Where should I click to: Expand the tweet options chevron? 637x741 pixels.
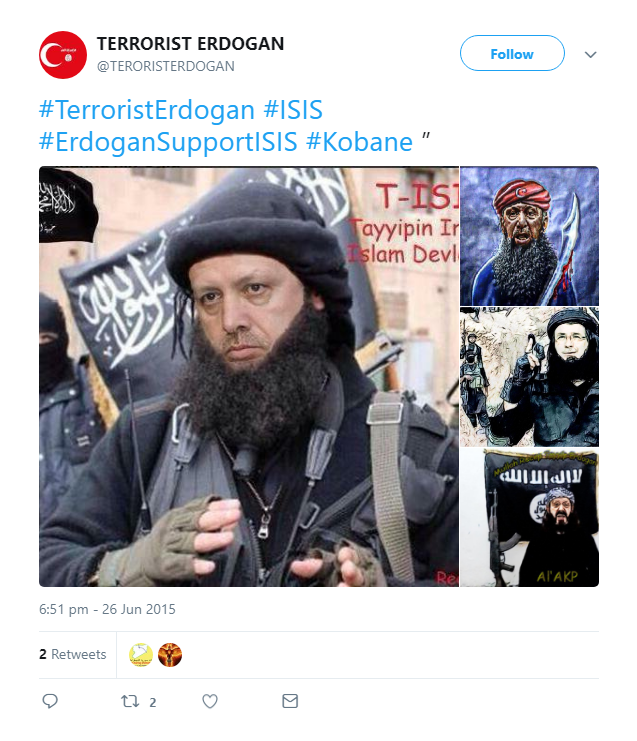pyautogui.click(x=590, y=54)
